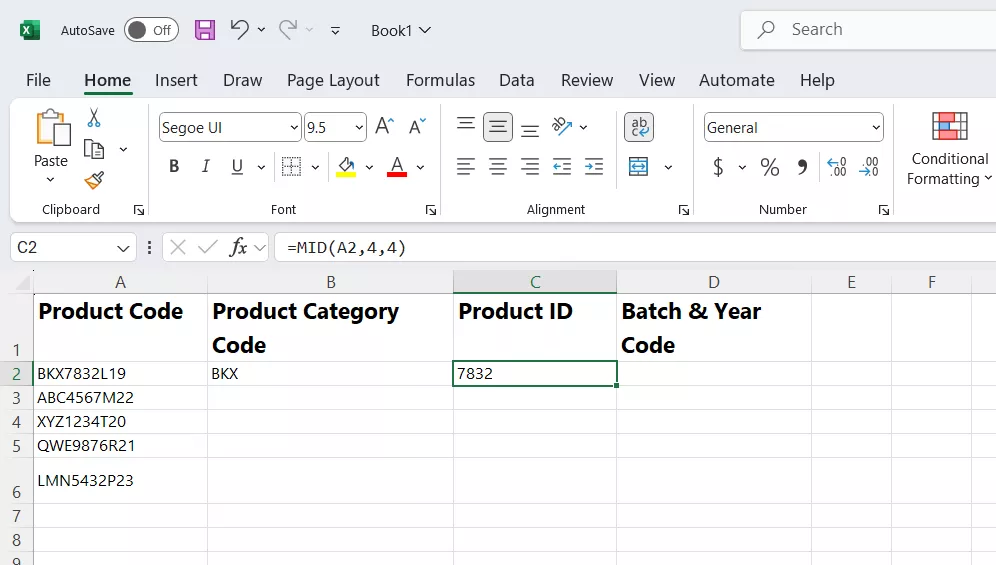Switch to the Page Layout tab
This screenshot has height=565, width=996.
click(333, 80)
